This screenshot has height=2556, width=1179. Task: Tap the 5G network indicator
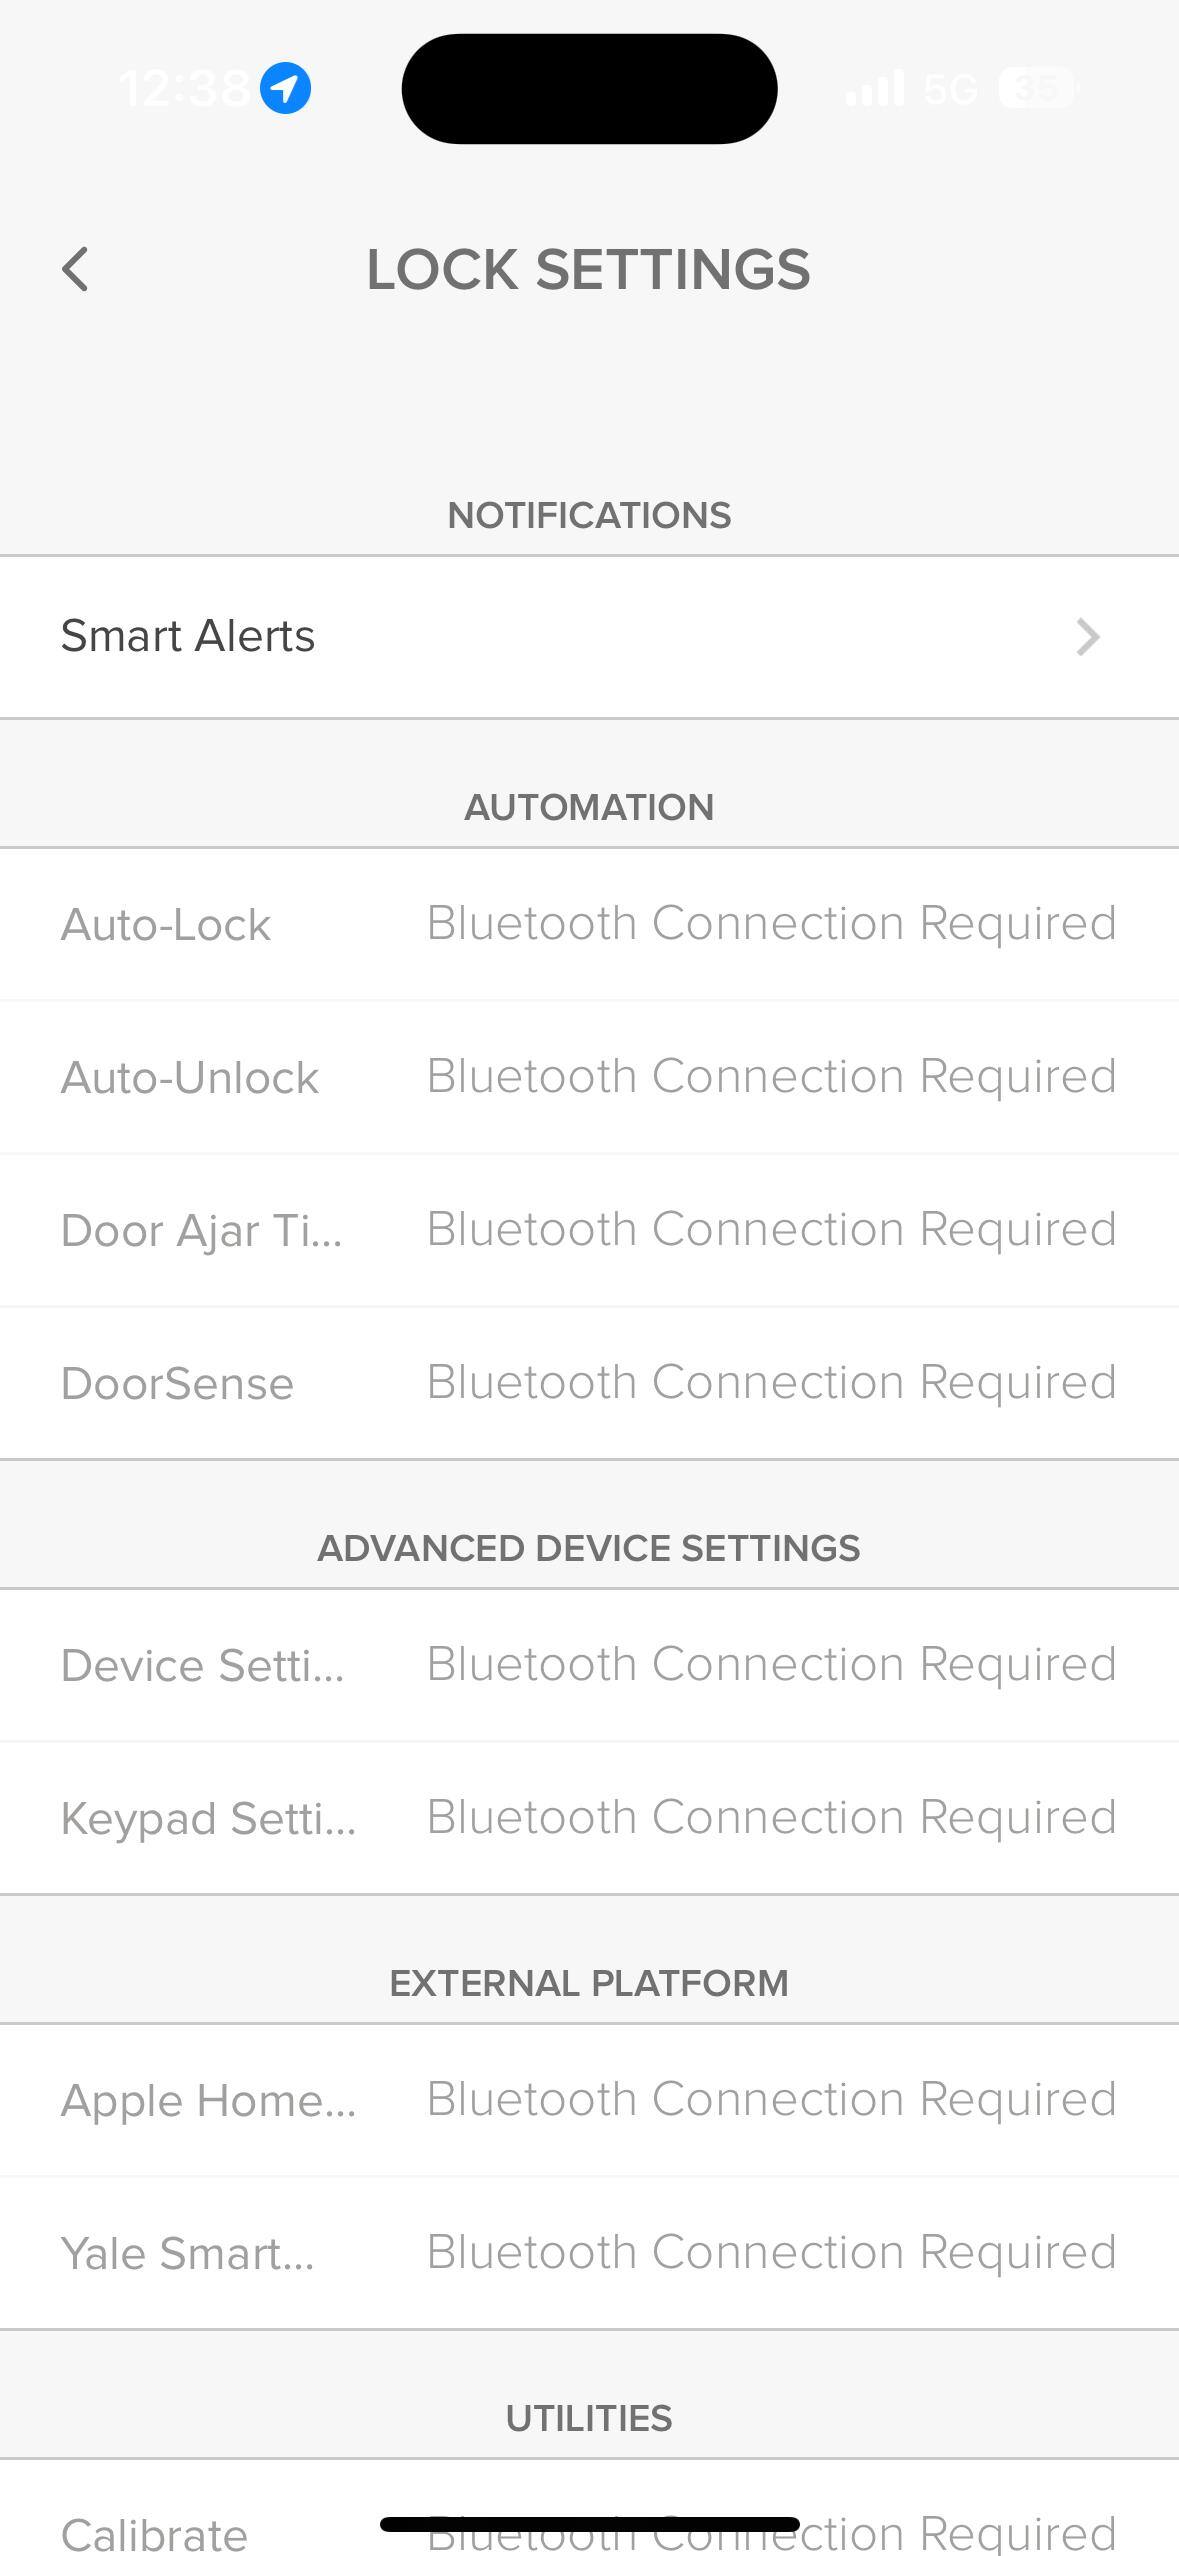(x=950, y=89)
